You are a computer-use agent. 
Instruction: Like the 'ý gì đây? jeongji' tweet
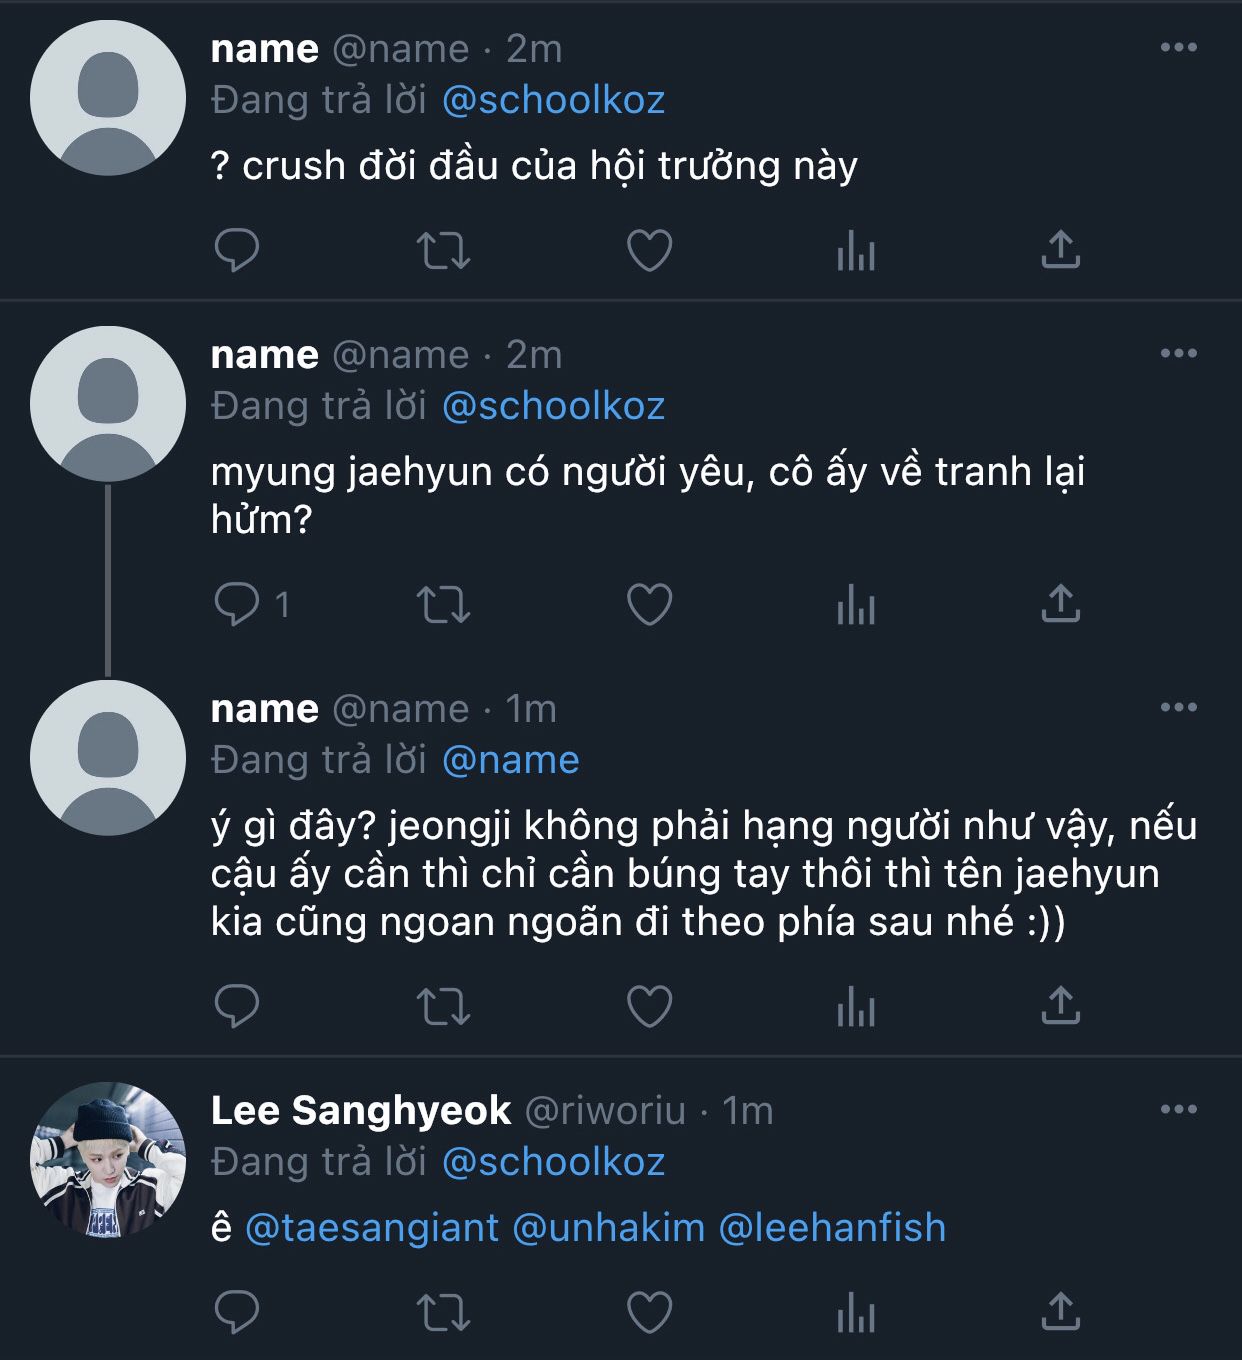(x=649, y=1006)
